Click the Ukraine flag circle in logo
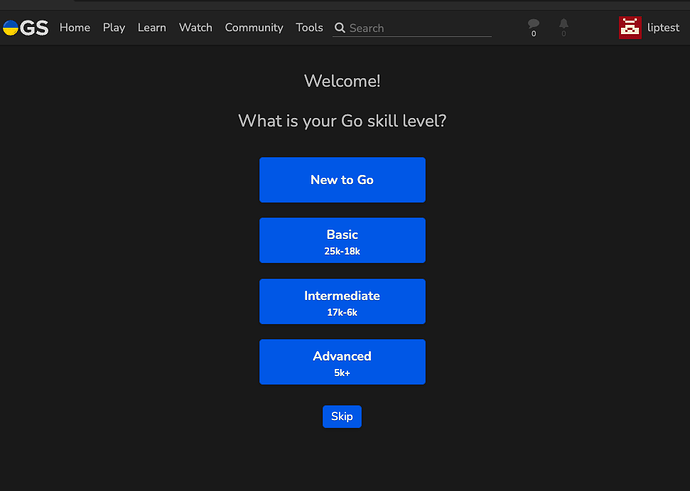Viewport: 690px width, 491px height. 9,28
